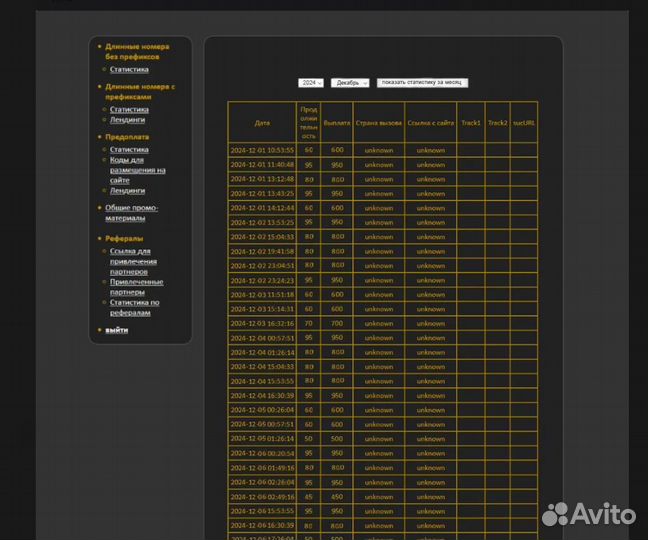Open Лендинги under the Предоплата section

pyautogui.click(x=127, y=190)
